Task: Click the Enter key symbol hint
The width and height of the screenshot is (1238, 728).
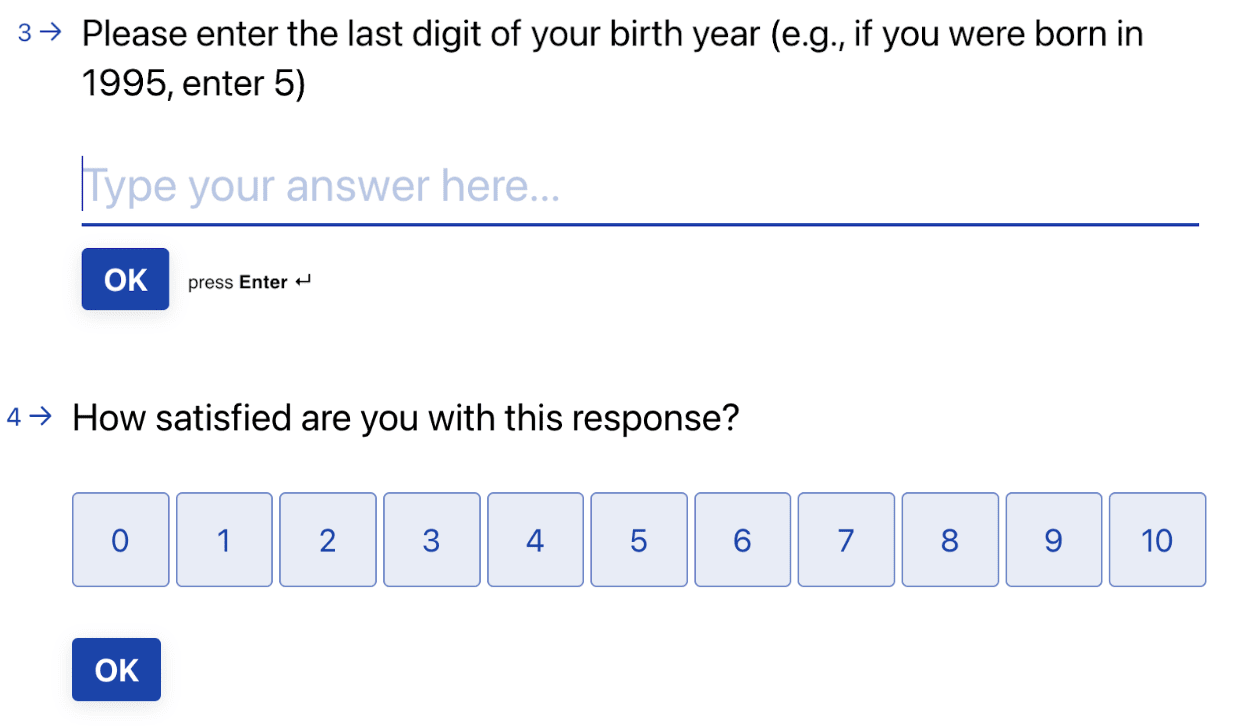Action: point(303,282)
